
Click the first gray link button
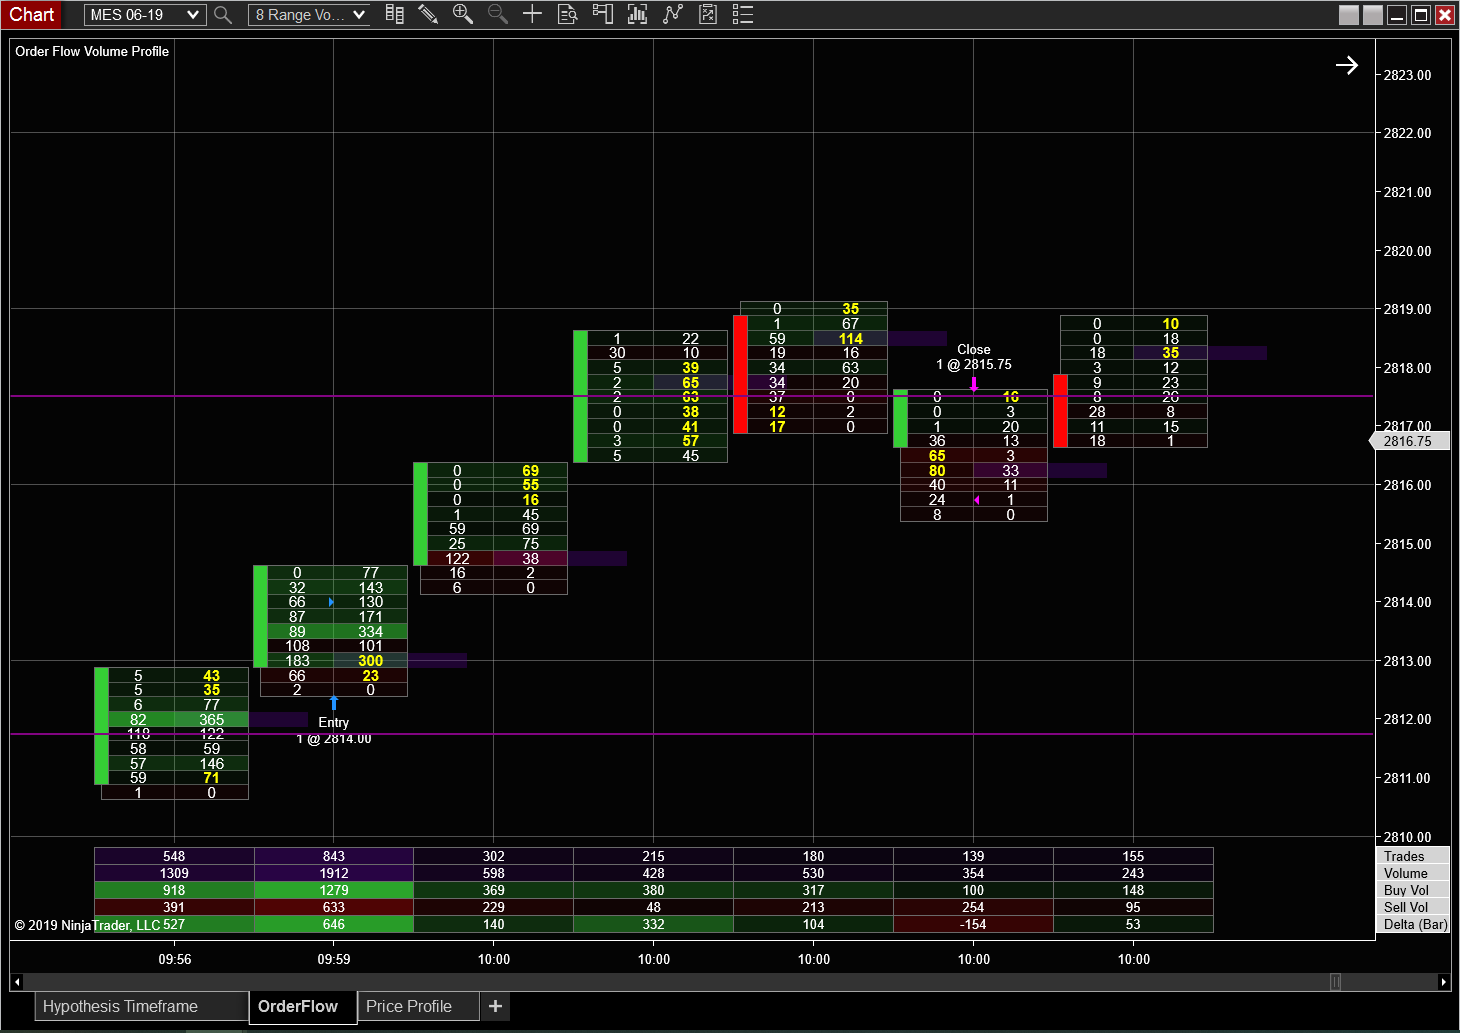[x=1349, y=15]
